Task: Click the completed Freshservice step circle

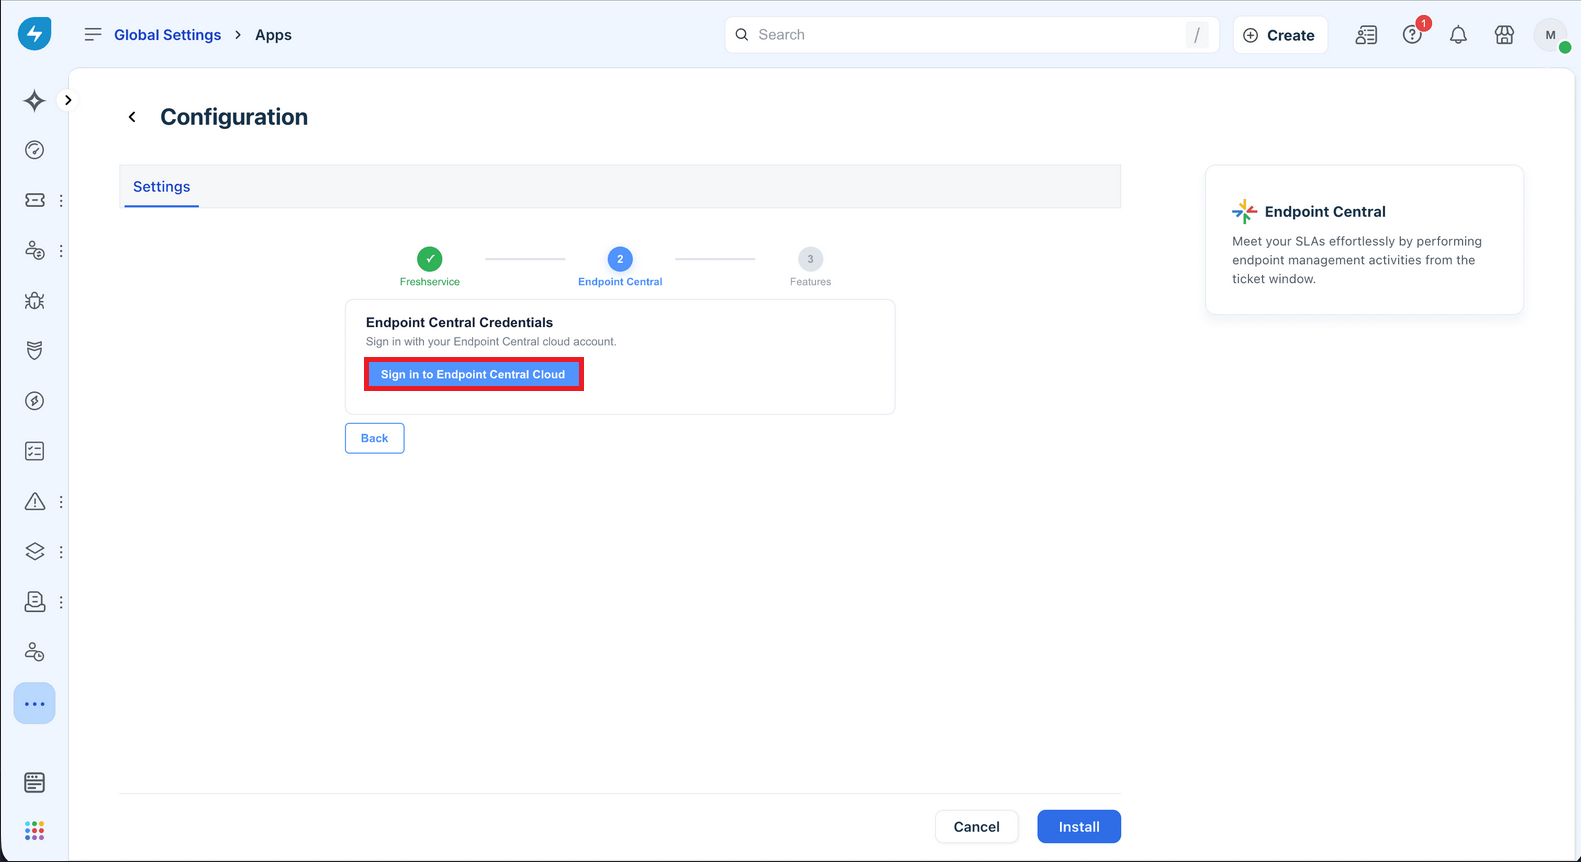Action: click(430, 259)
